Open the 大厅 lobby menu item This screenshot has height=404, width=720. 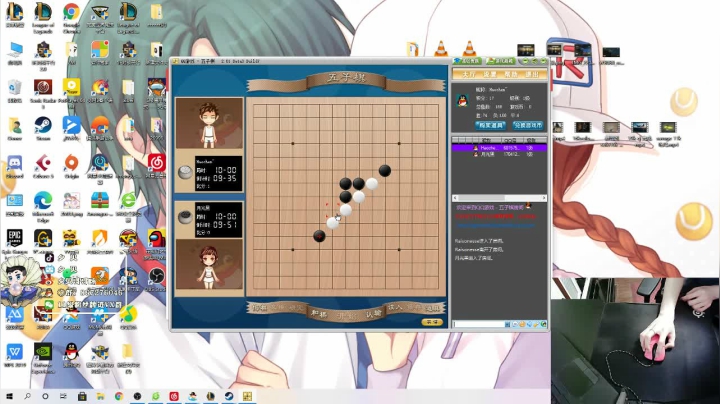pos(469,74)
